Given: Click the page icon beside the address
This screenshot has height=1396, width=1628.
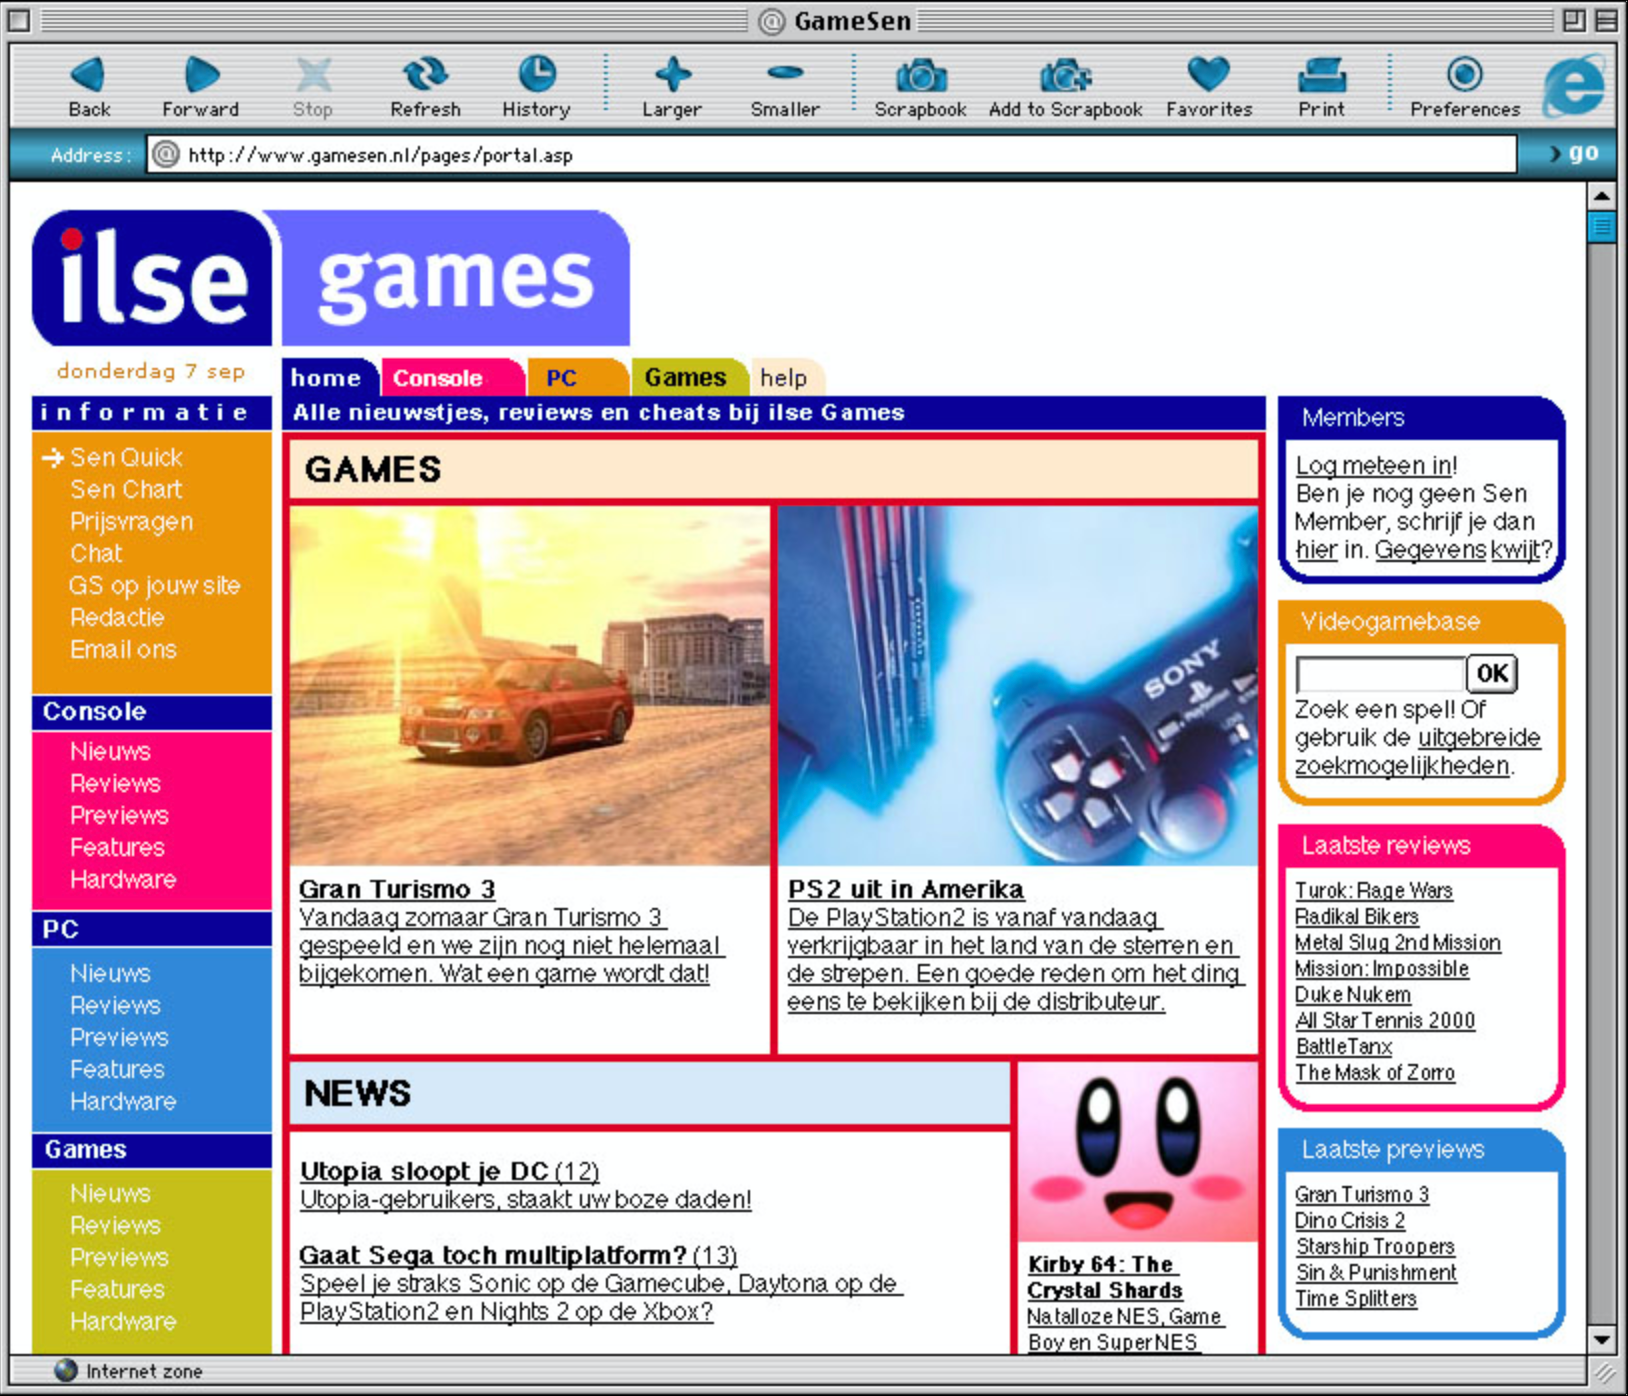Looking at the screenshot, I should click(166, 155).
